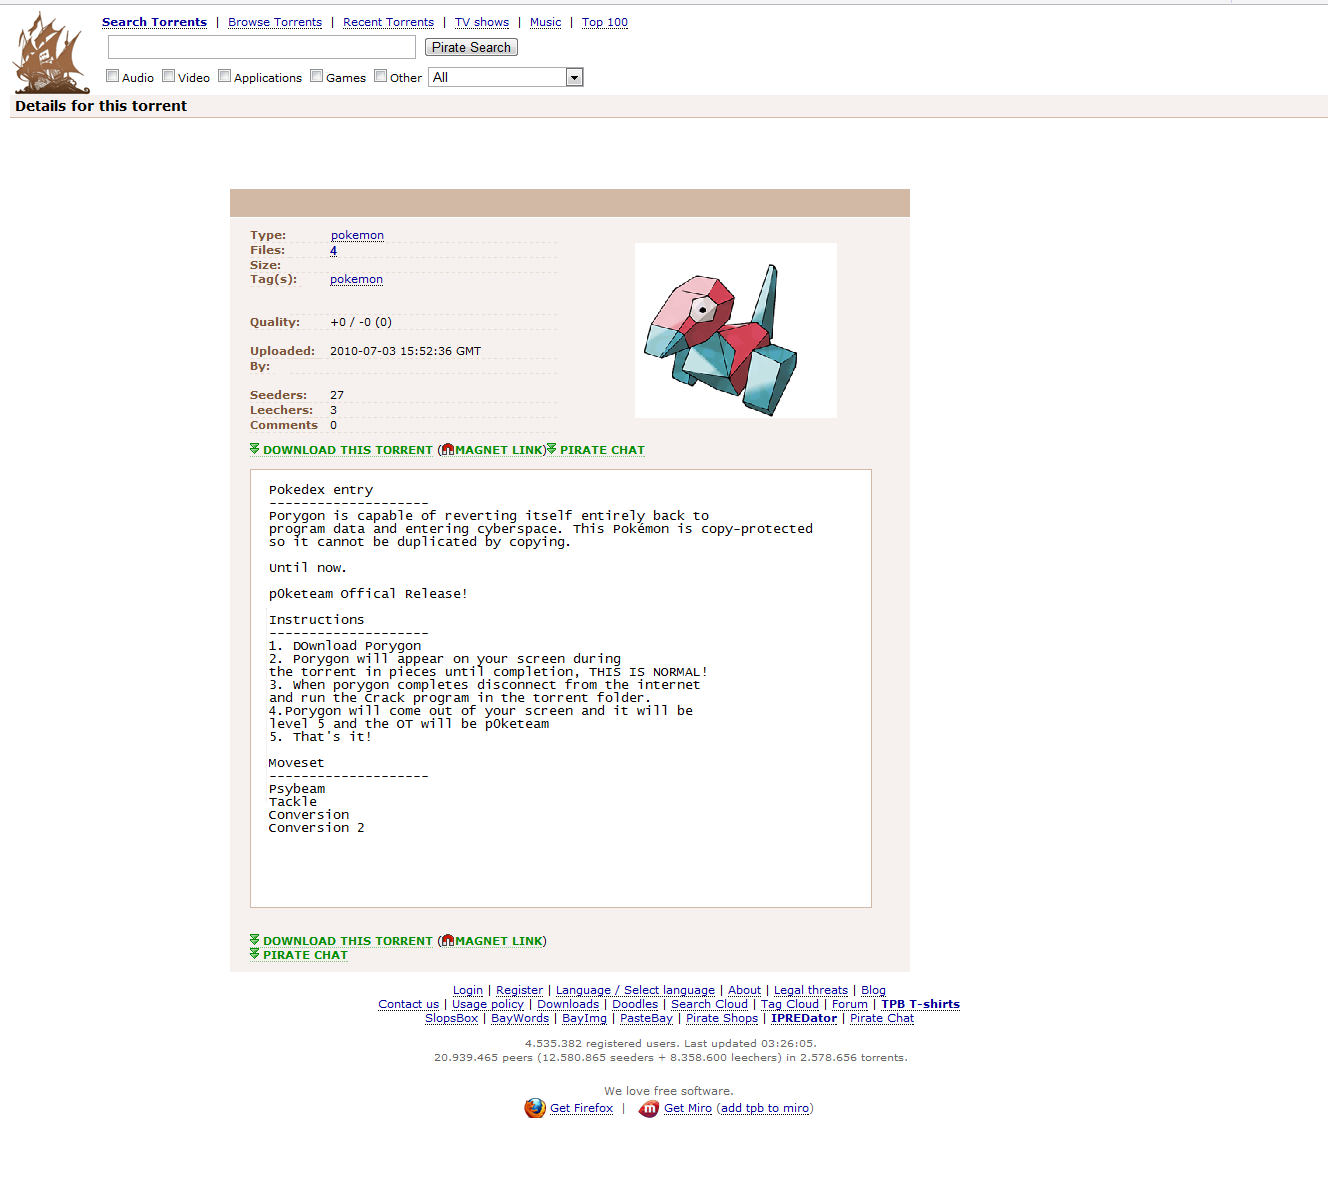The height and width of the screenshot is (1177, 1328).
Task: Select the Applications checkbox
Action: 225,76
